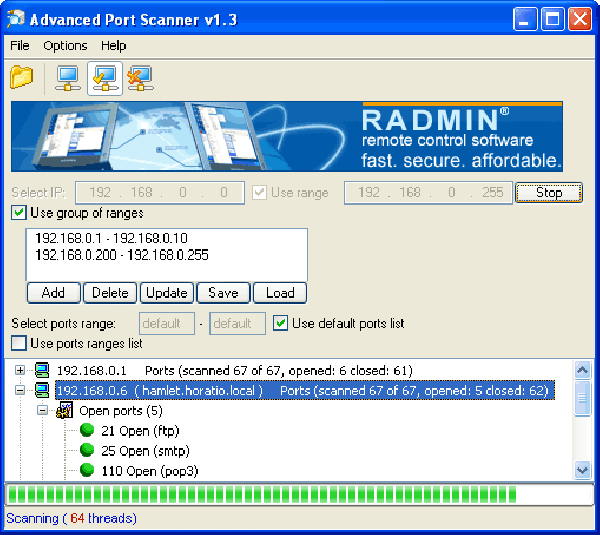Click the results scrollbar up arrow
600x535 pixels.
click(582, 370)
